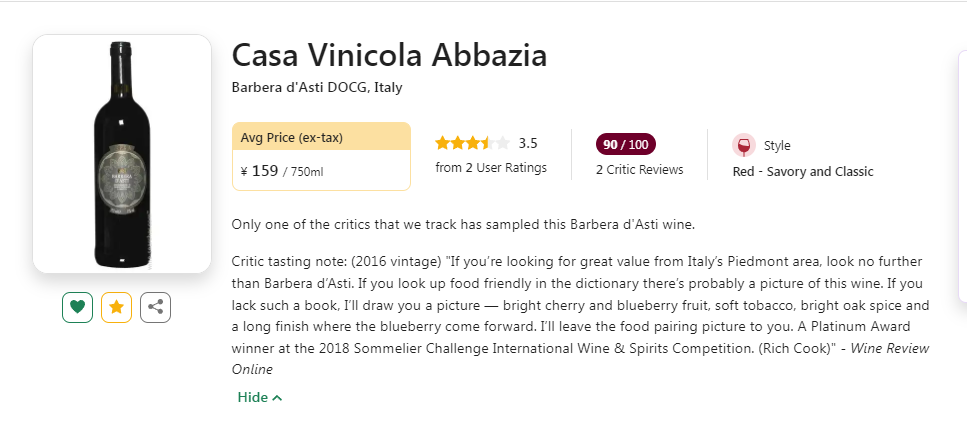Image resolution: width=967 pixels, height=422 pixels.
Task: Collapse the critic note with Hide
Action: tap(260, 397)
